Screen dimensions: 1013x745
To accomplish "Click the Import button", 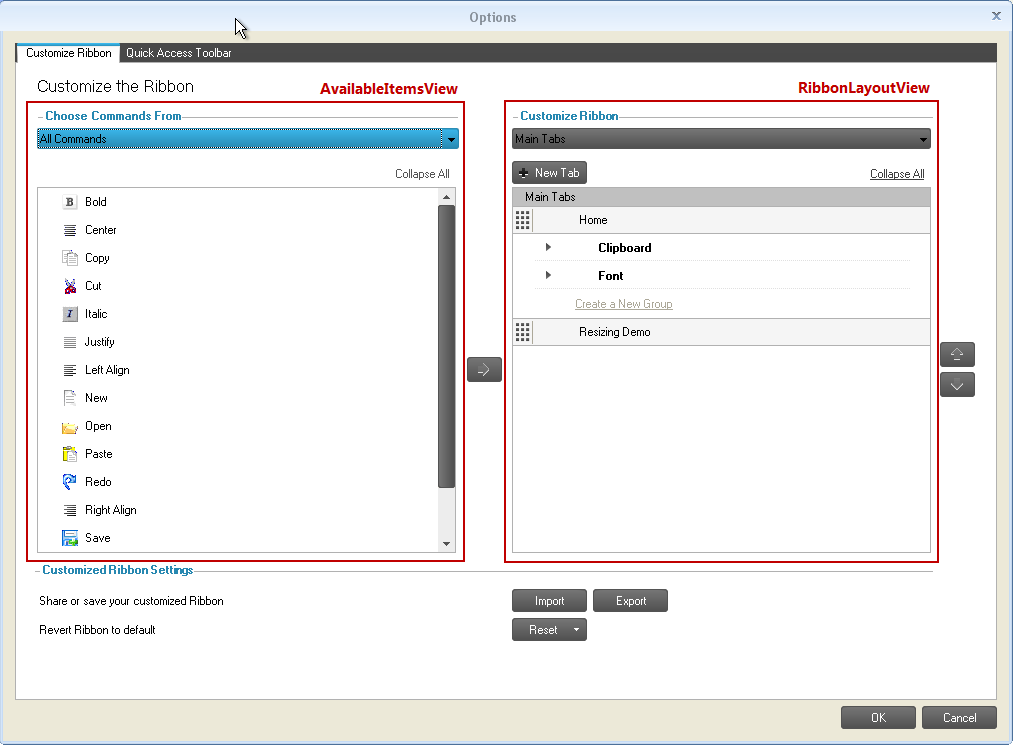I will (x=549, y=600).
